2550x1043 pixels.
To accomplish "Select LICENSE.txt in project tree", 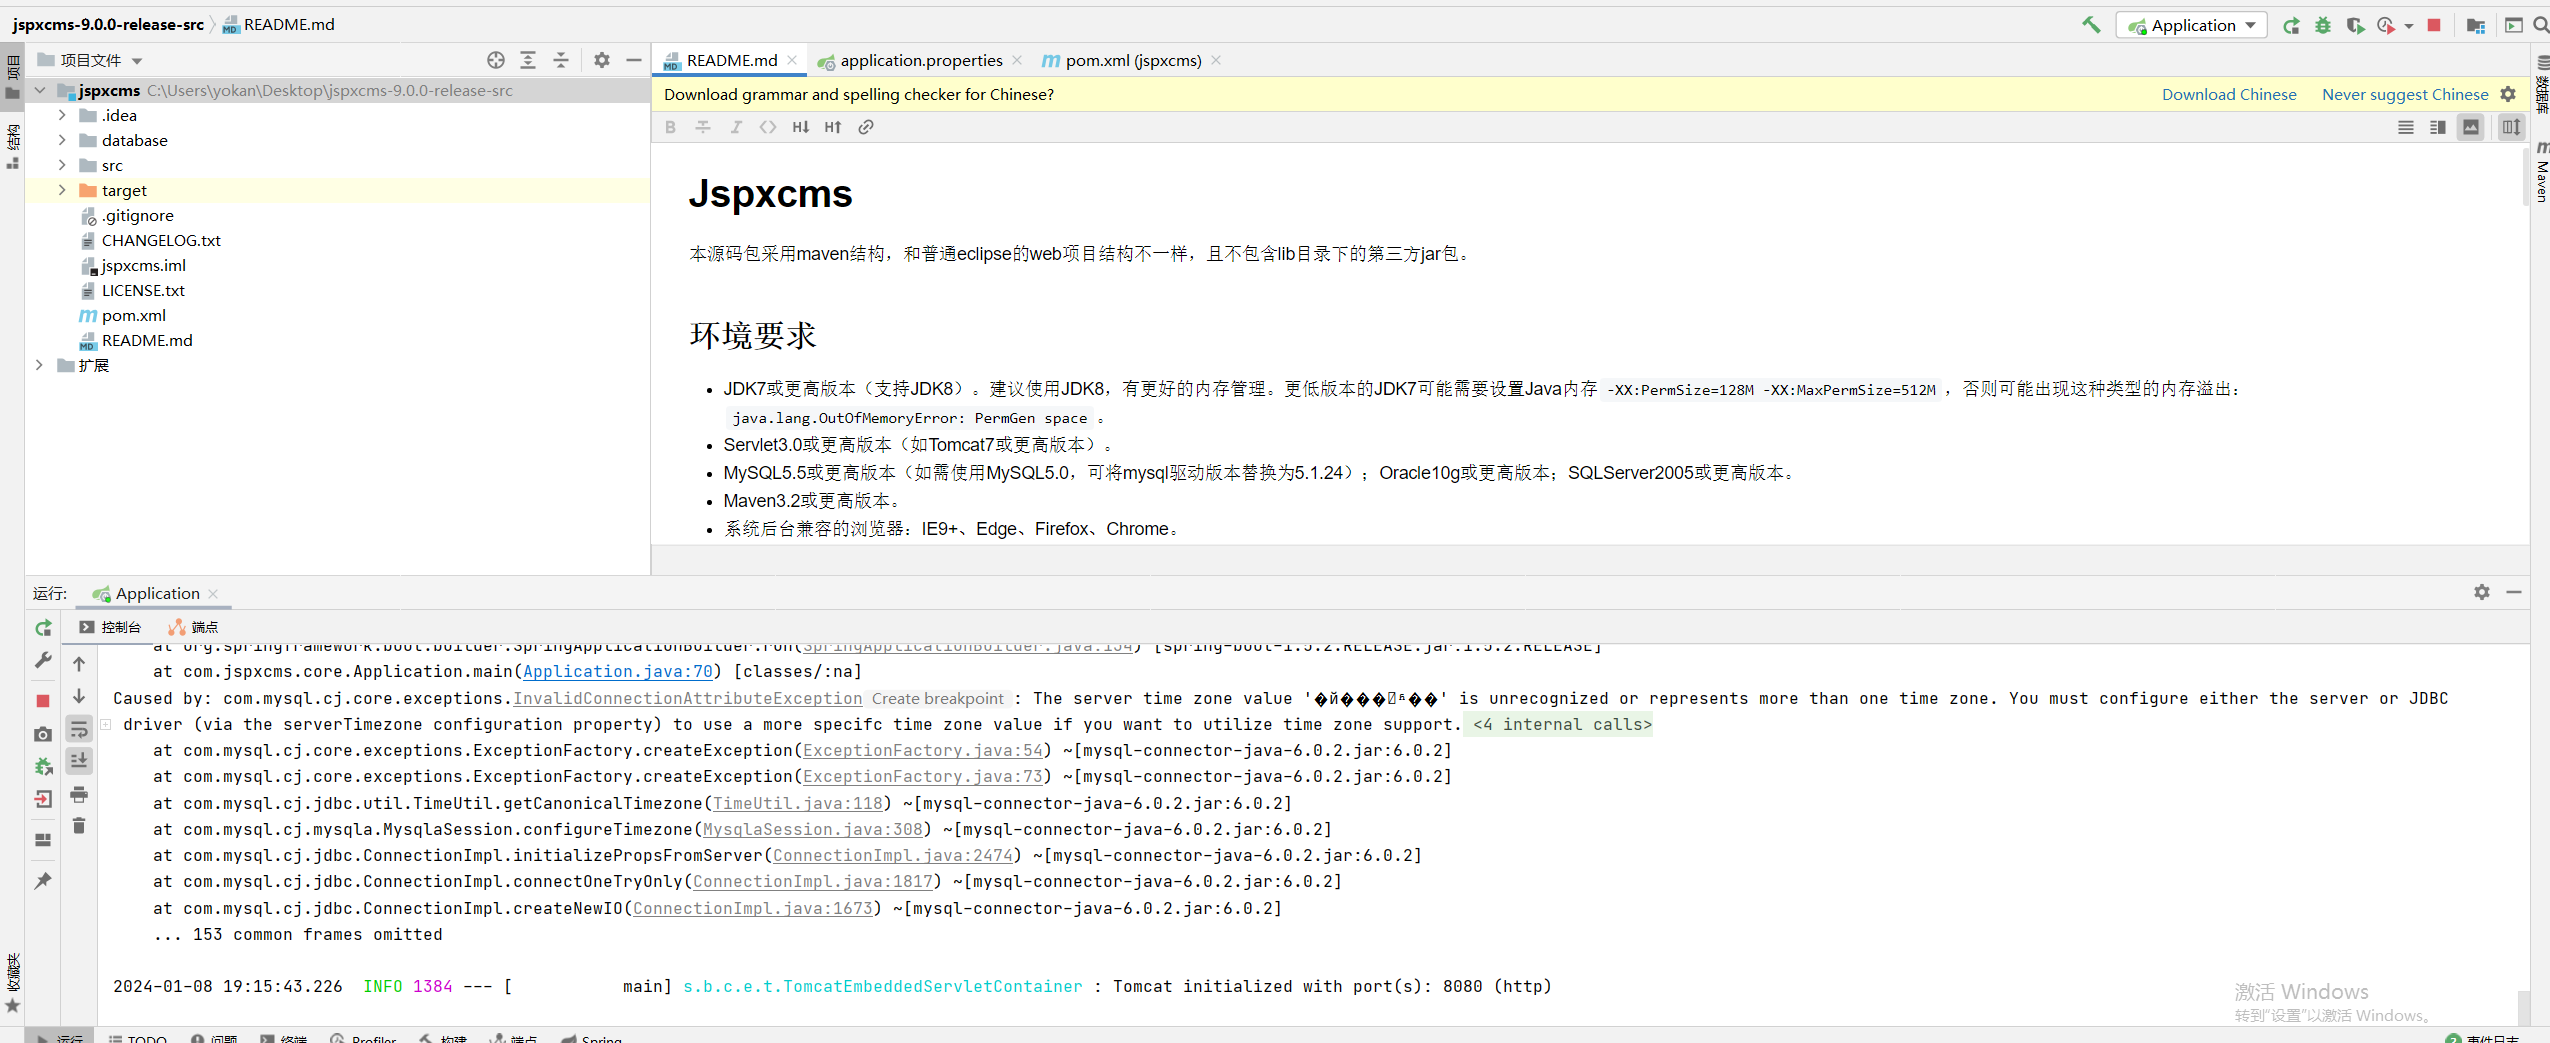I will [142, 290].
